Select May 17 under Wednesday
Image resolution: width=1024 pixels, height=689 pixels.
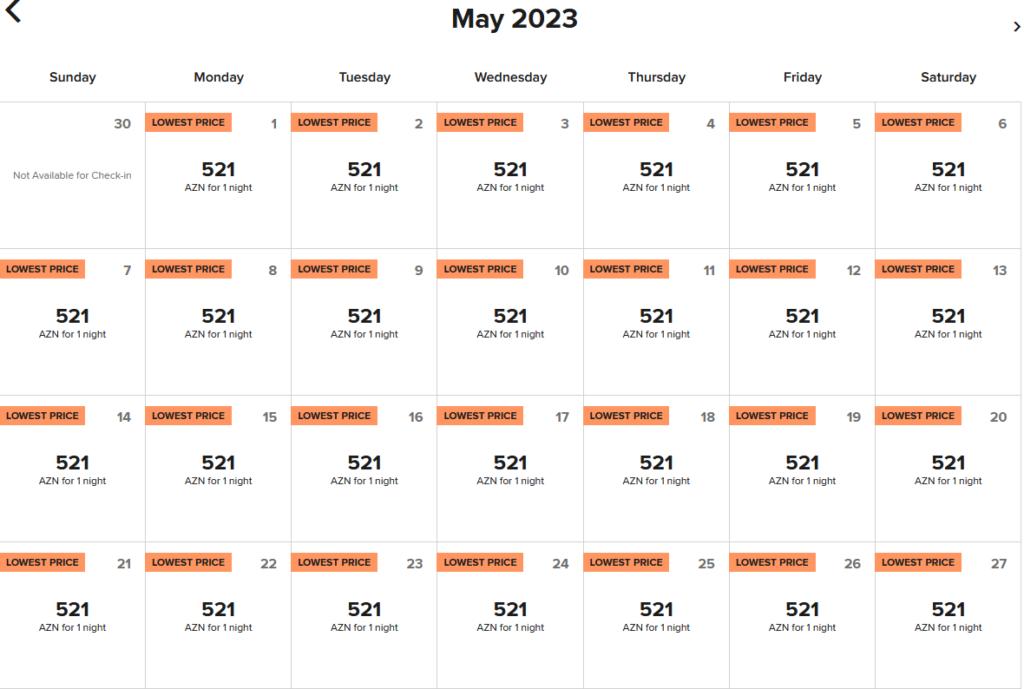pos(510,463)
